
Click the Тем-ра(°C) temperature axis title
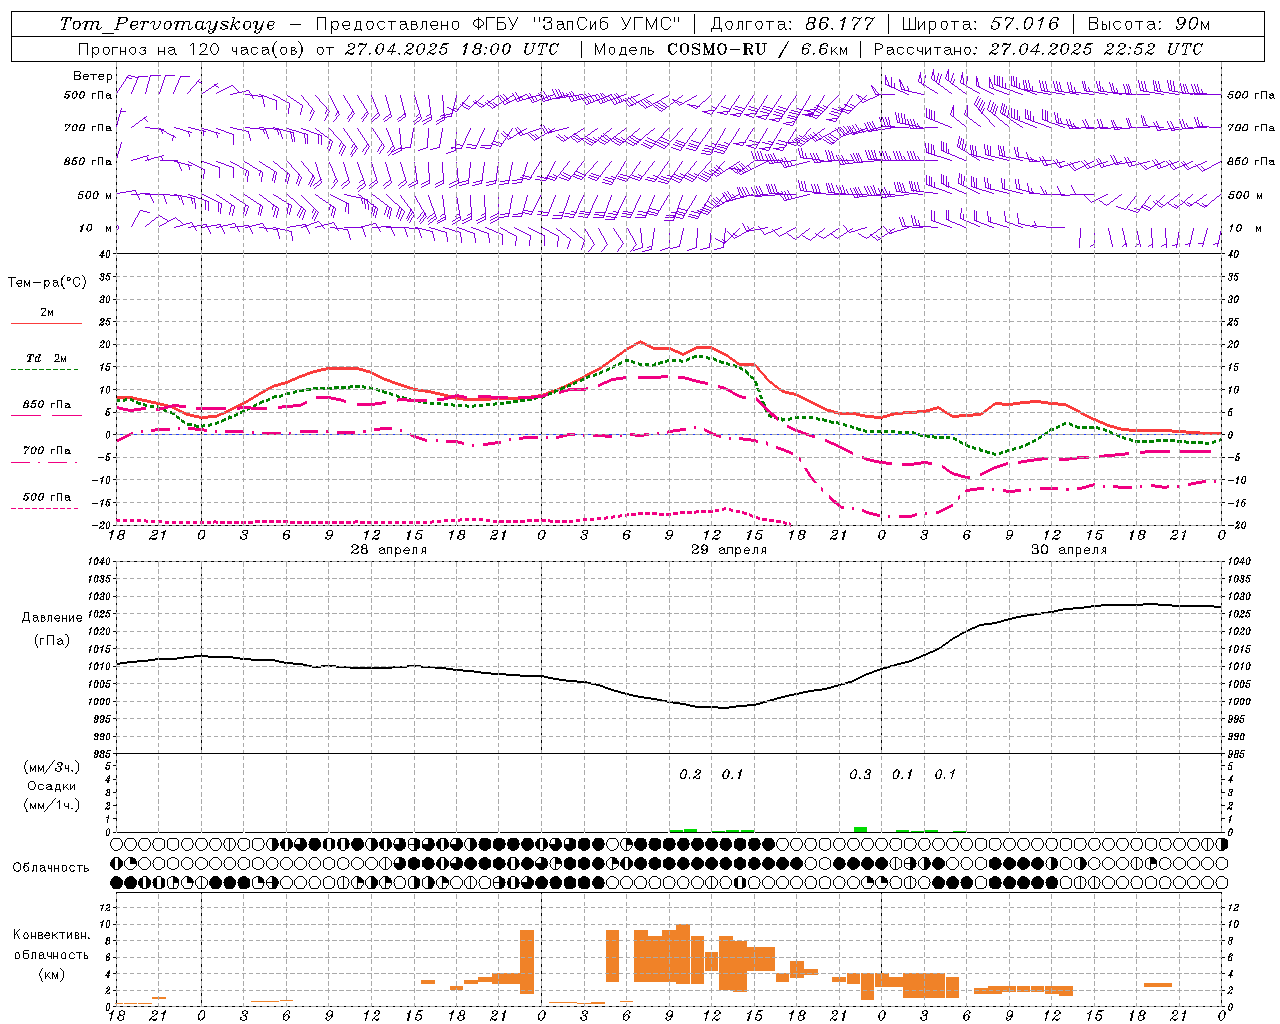47,283
